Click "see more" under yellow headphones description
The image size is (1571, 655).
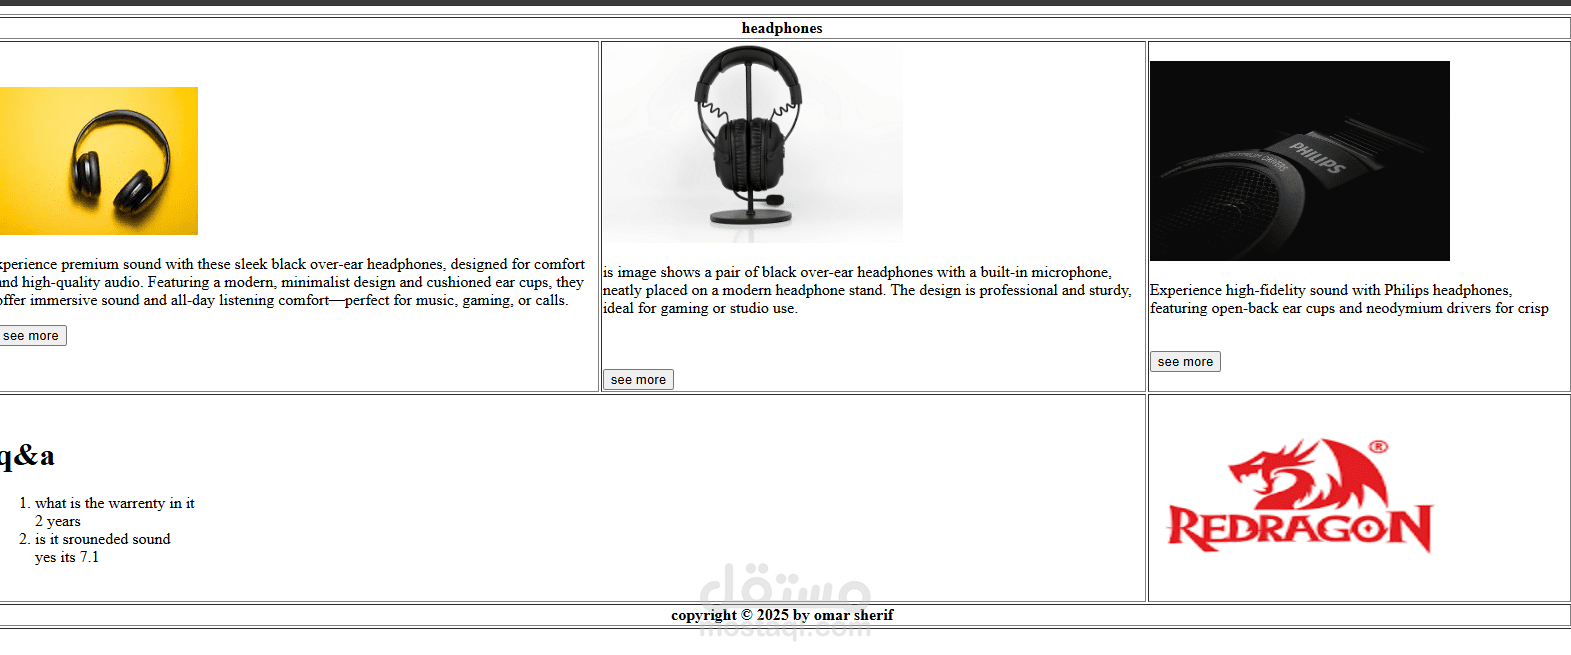[31, 336]
